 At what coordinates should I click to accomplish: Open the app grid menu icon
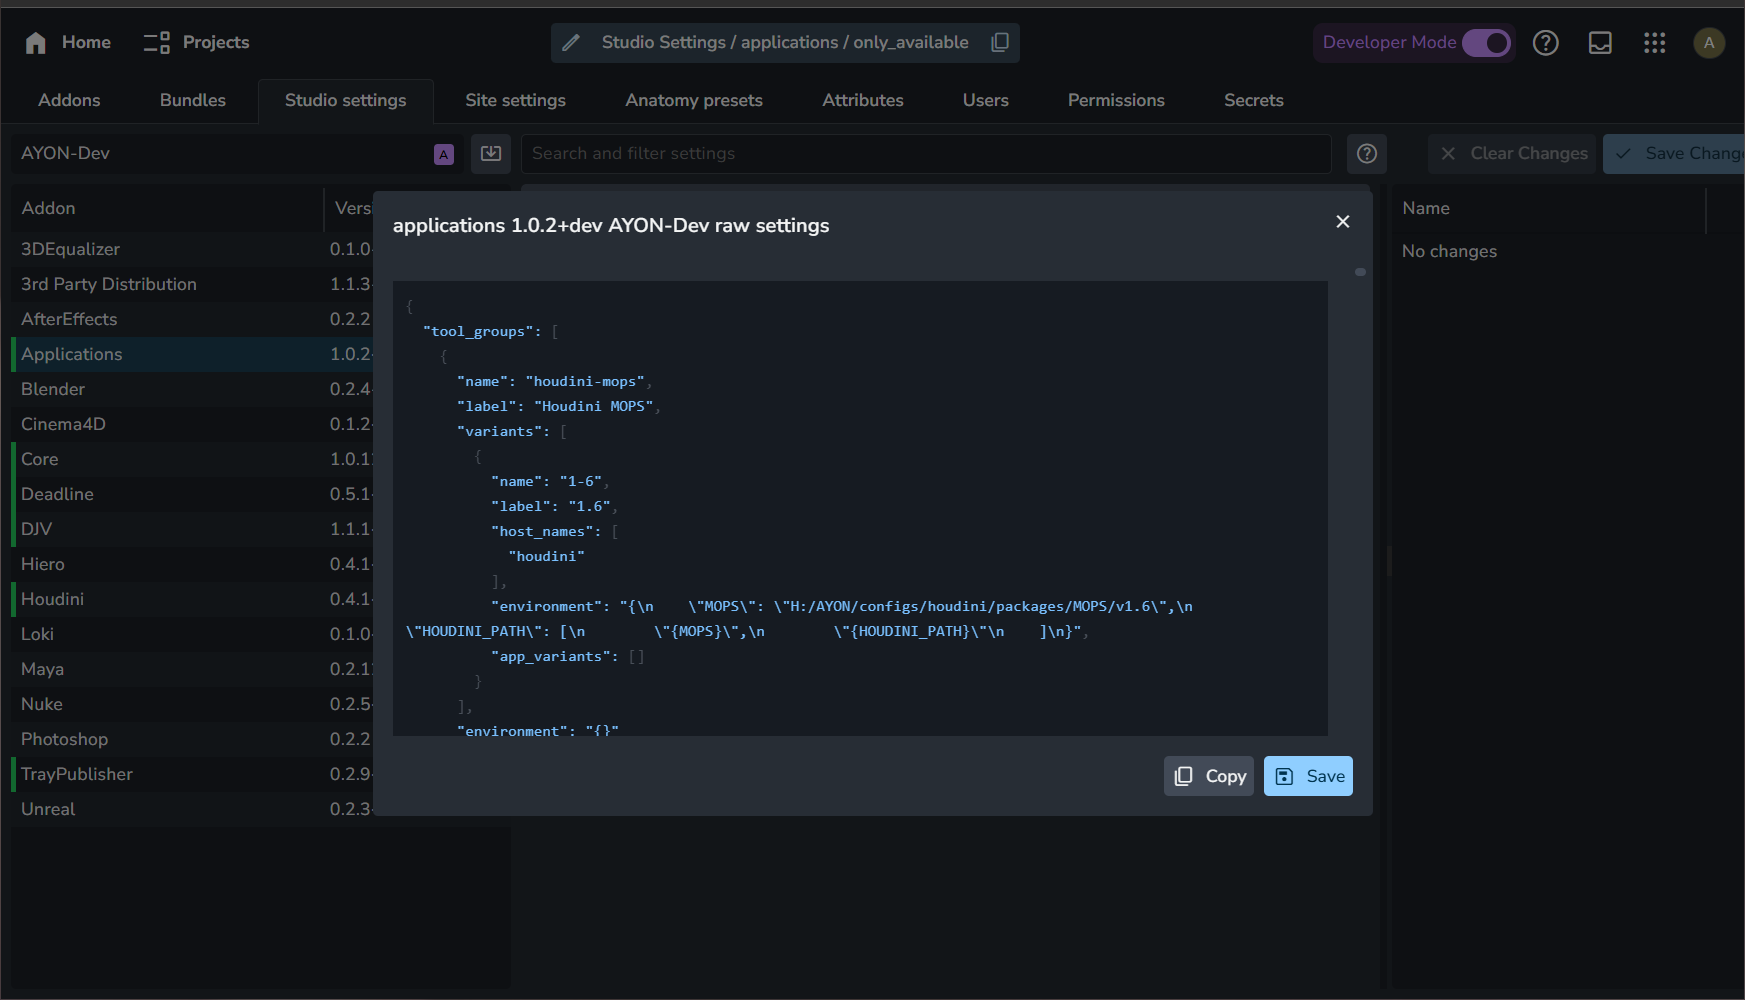(x=1654, y=43)
